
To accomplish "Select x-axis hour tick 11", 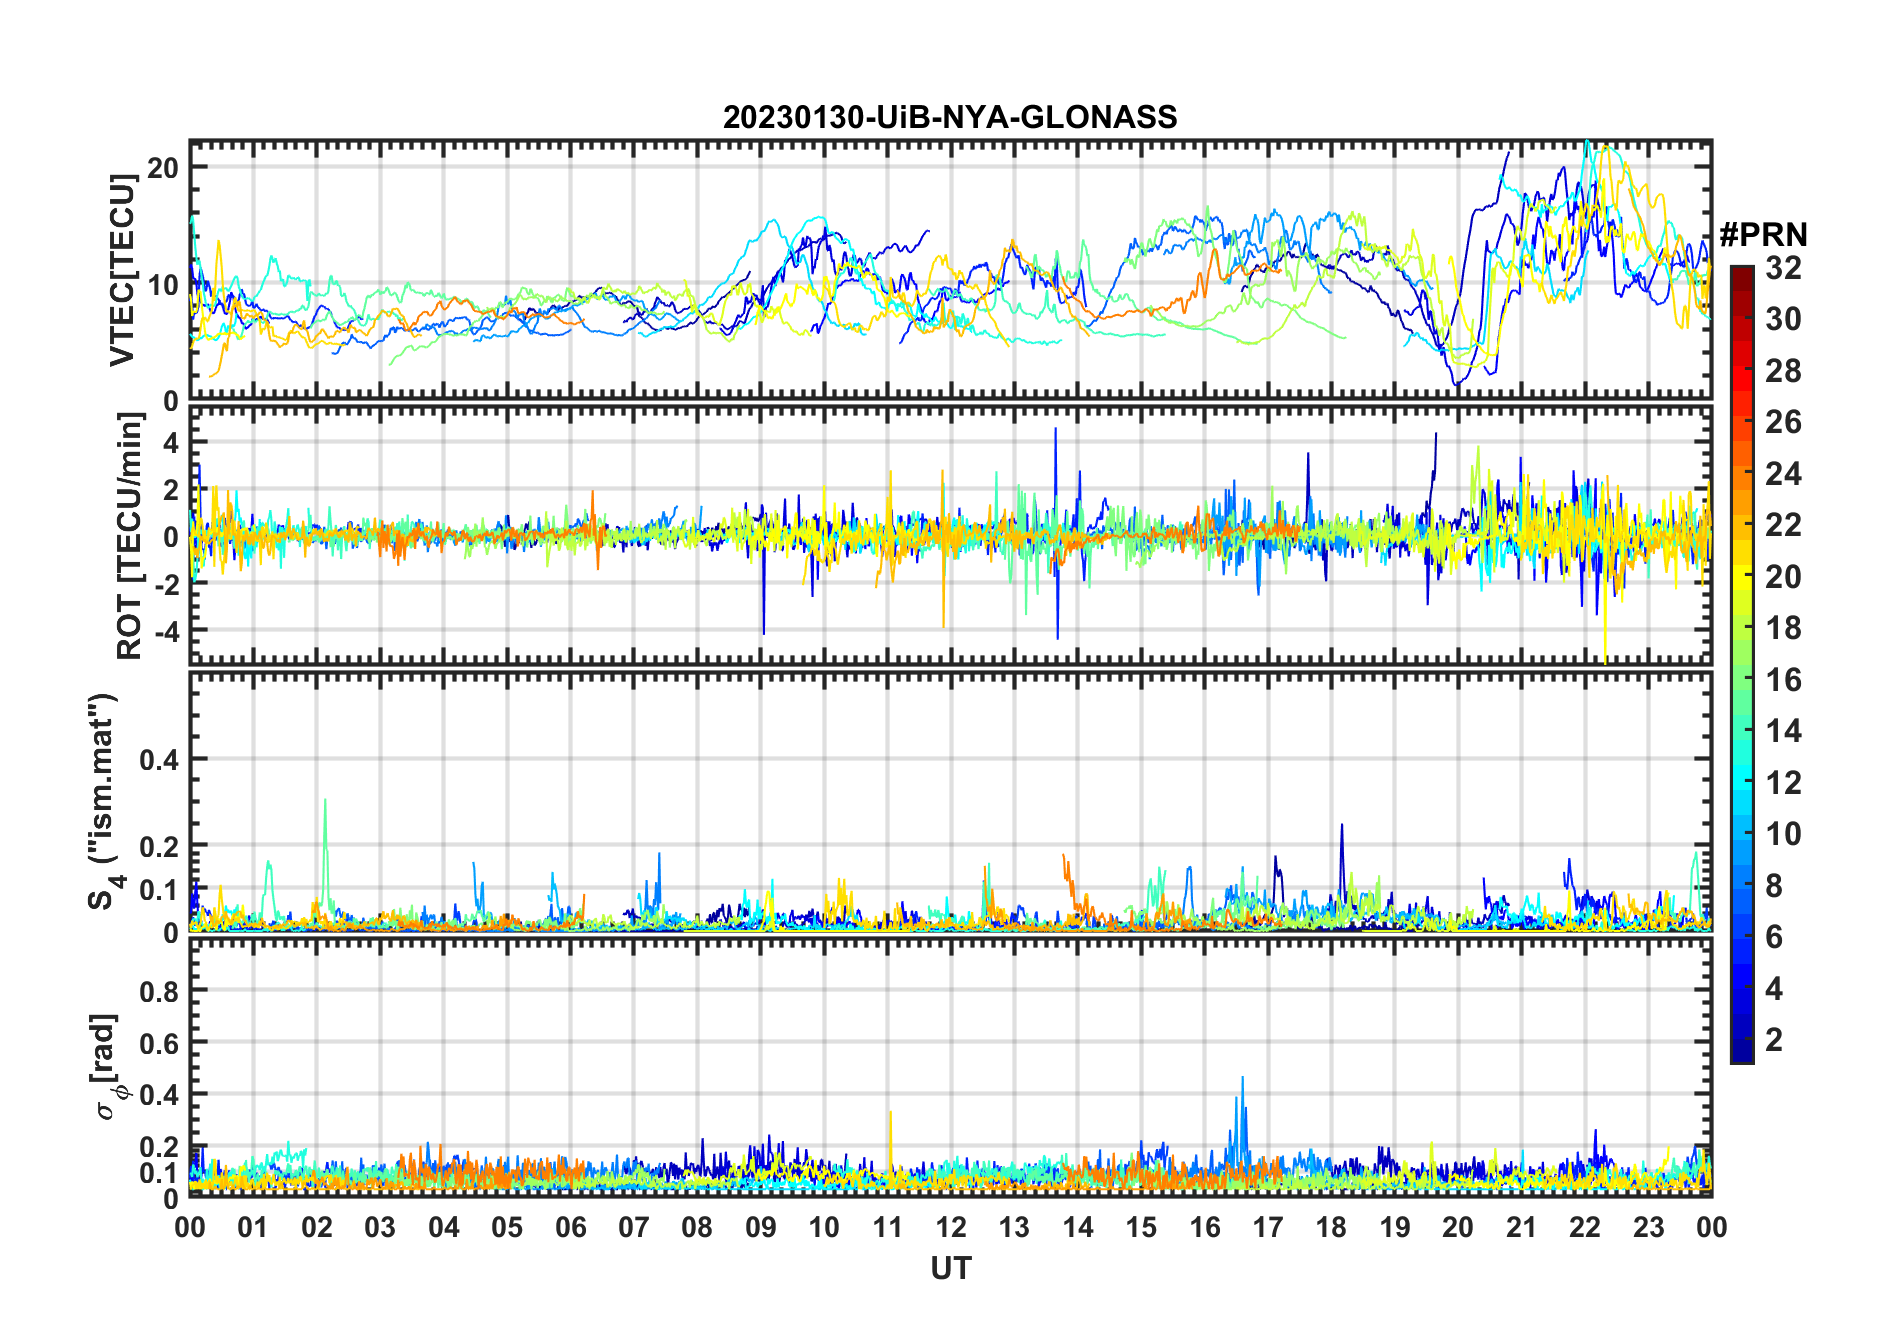I will tap(887, 1227).
